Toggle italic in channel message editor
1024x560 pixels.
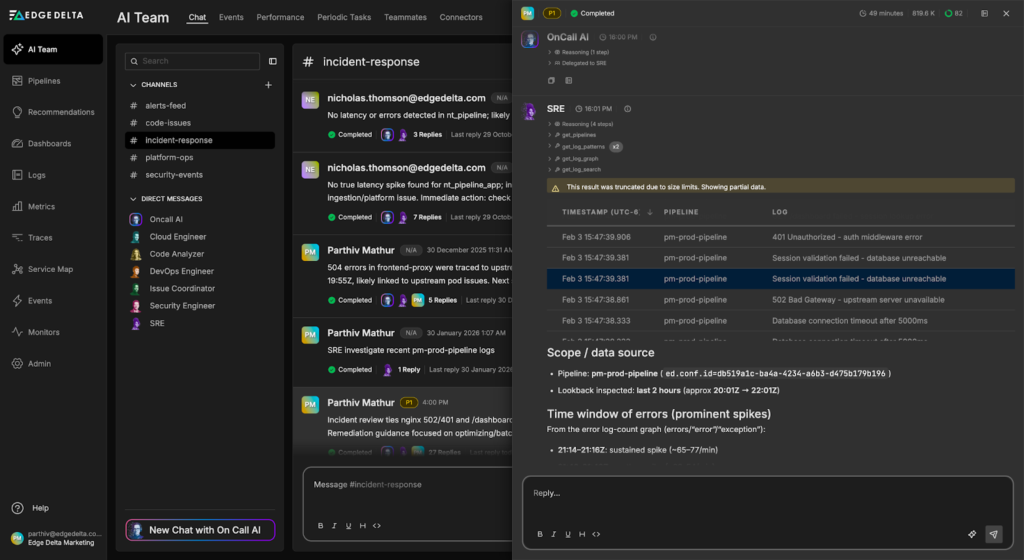coord(334,525)
